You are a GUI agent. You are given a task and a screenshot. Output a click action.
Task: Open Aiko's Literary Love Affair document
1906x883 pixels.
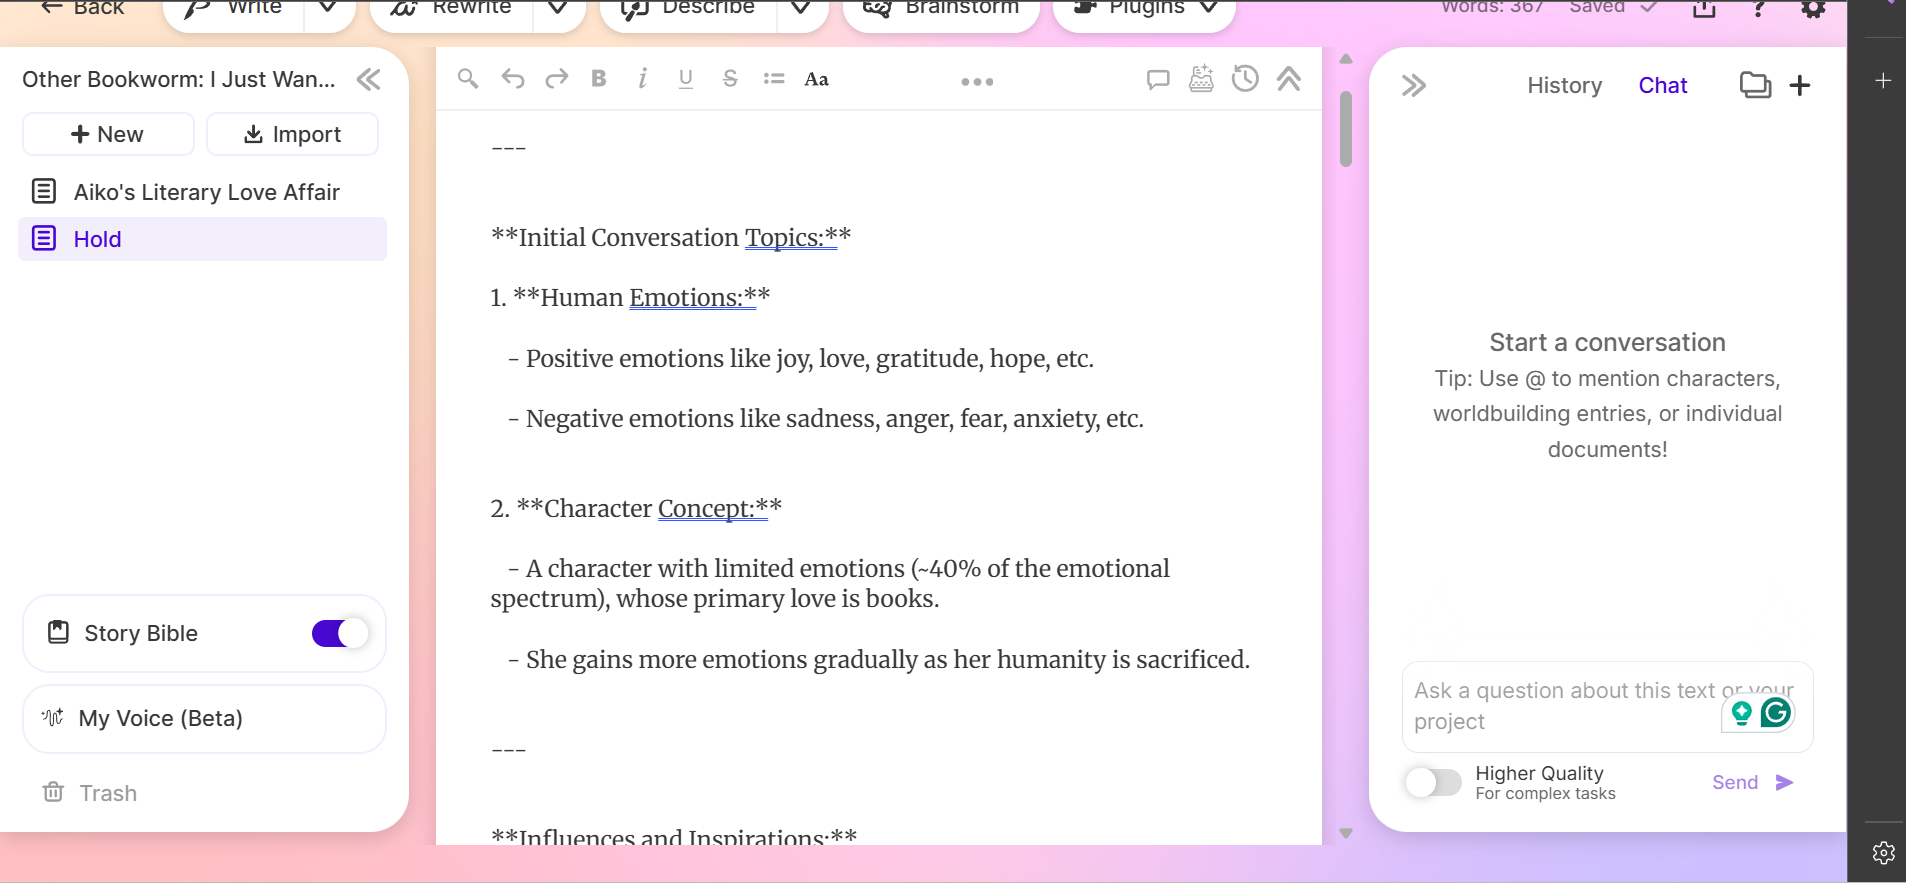(203, 192)
